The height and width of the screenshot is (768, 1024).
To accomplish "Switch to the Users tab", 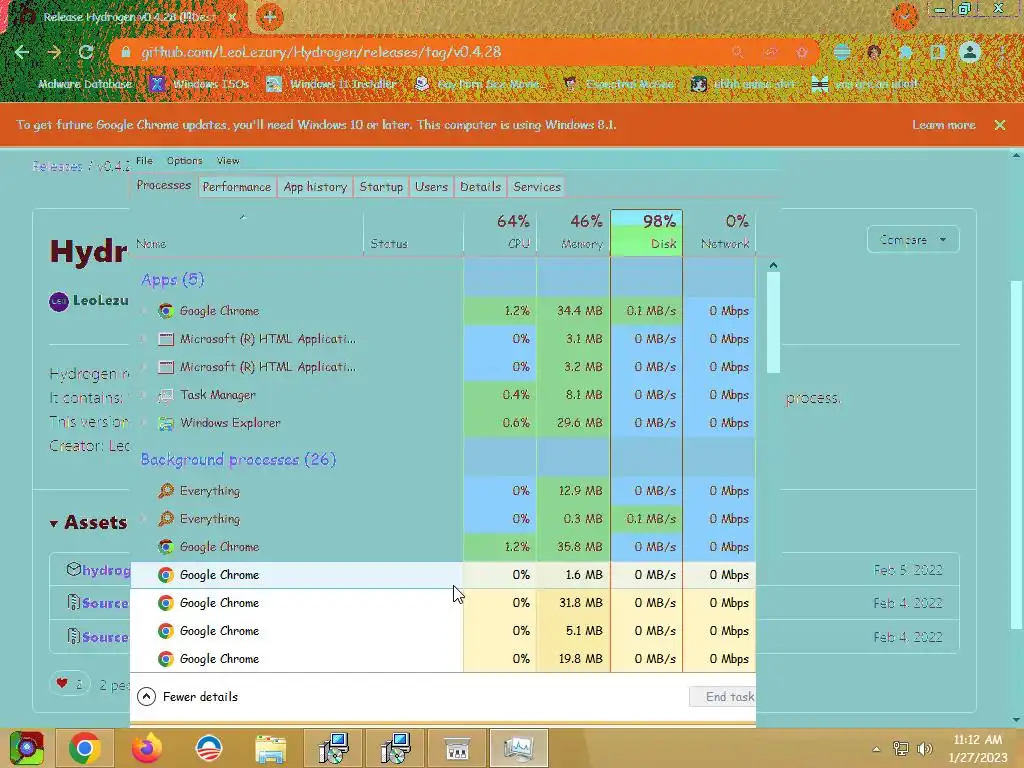I will (x=431, y=187).
